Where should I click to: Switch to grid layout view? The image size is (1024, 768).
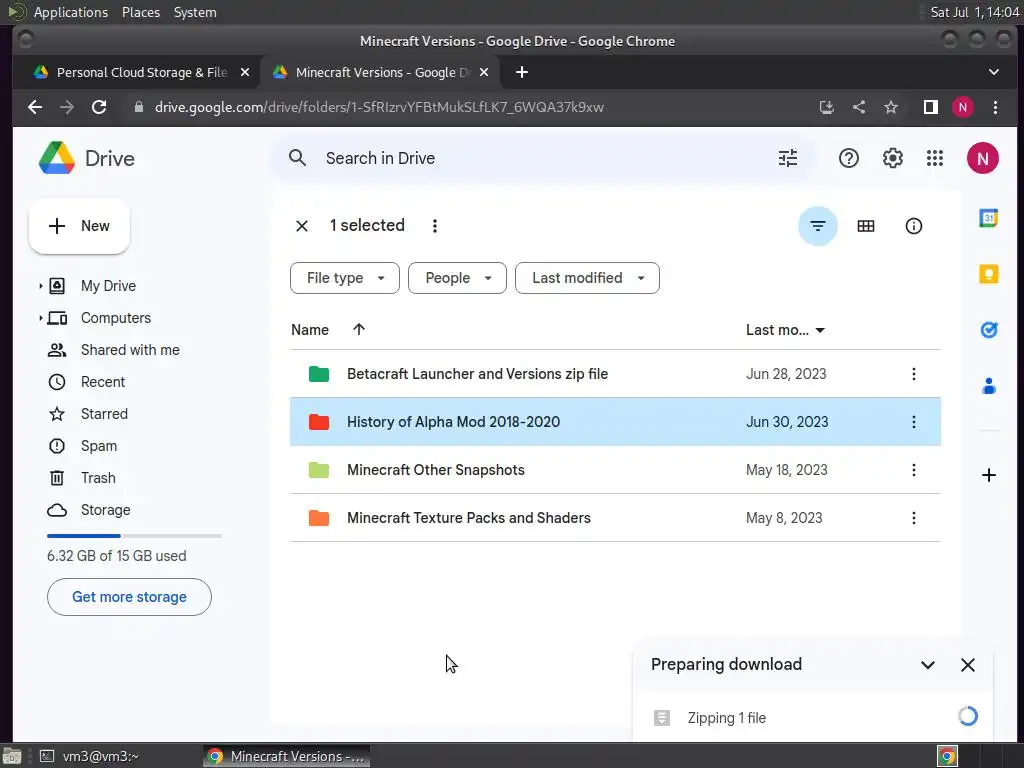pos(866,226)
